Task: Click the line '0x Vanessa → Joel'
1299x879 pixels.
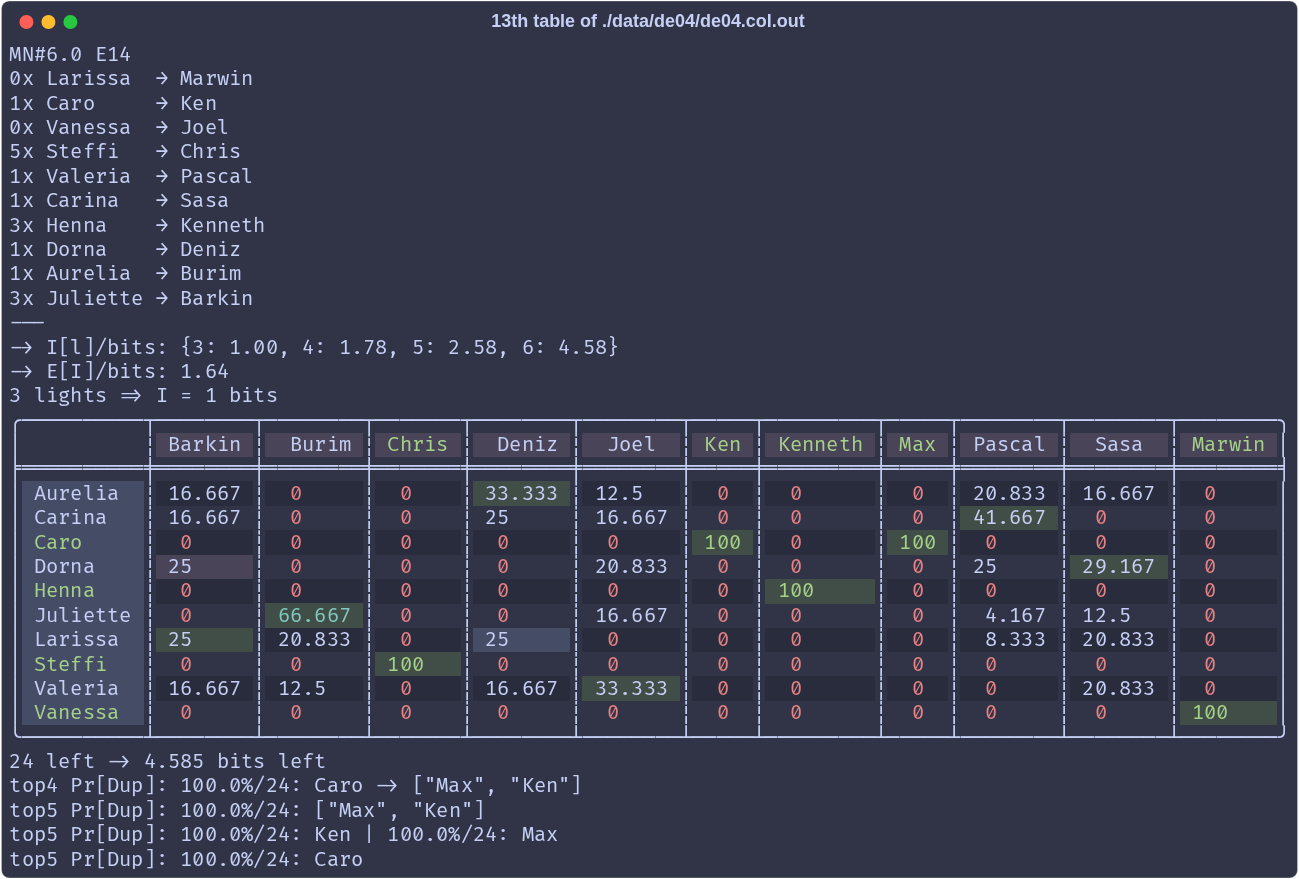Action: click(119, 127)
